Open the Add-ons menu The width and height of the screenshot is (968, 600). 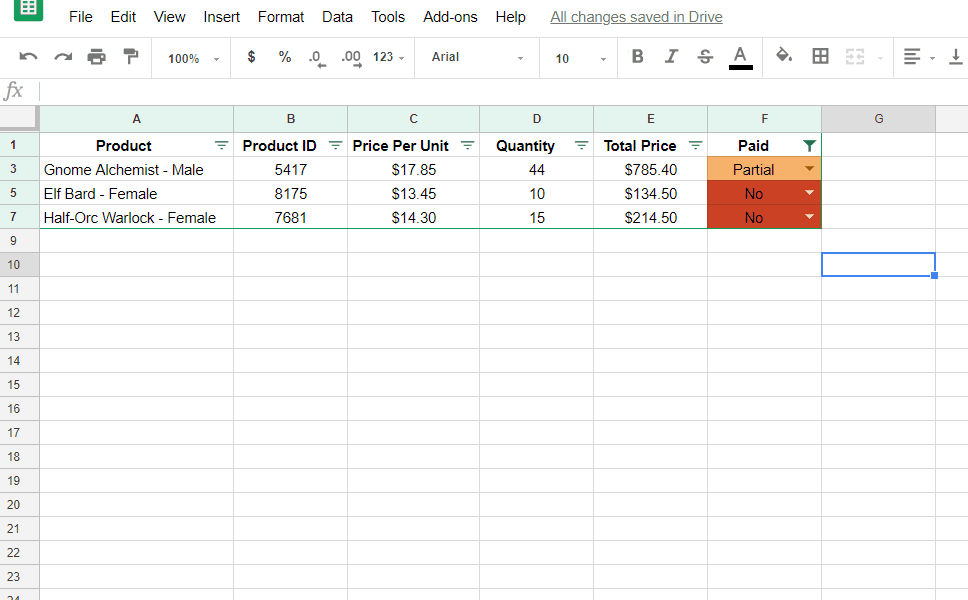(450, 17)
